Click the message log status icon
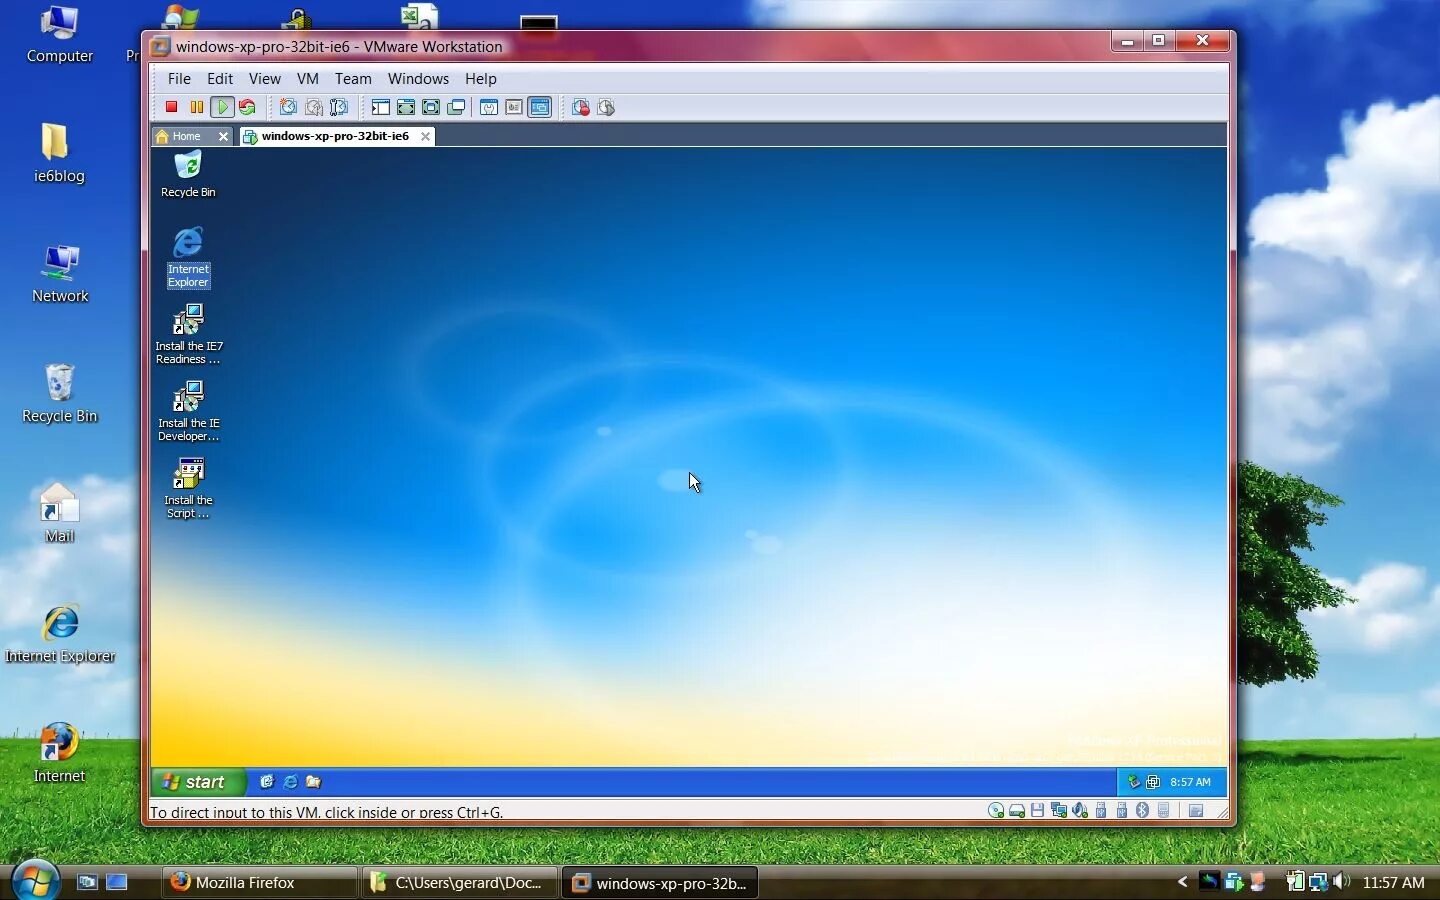1440x900 pixels. [x=1196, y=811]
